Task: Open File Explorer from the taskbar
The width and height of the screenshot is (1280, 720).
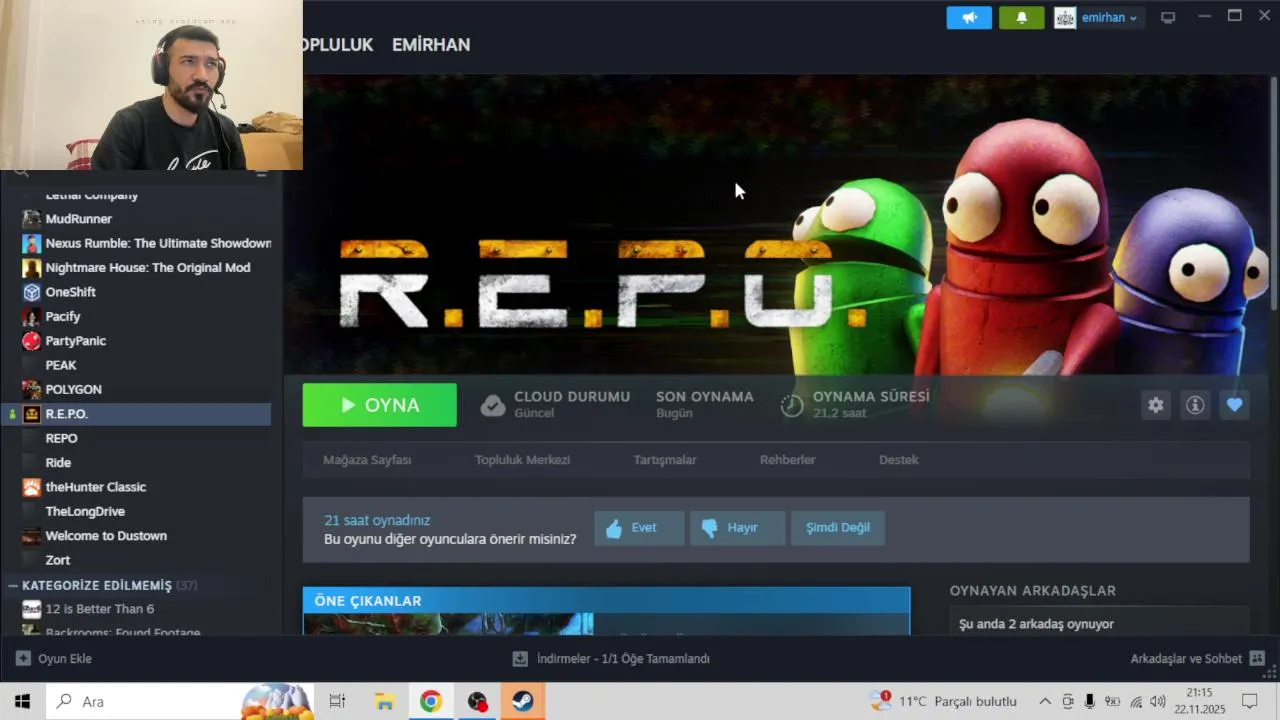Action: pos(384,701)
